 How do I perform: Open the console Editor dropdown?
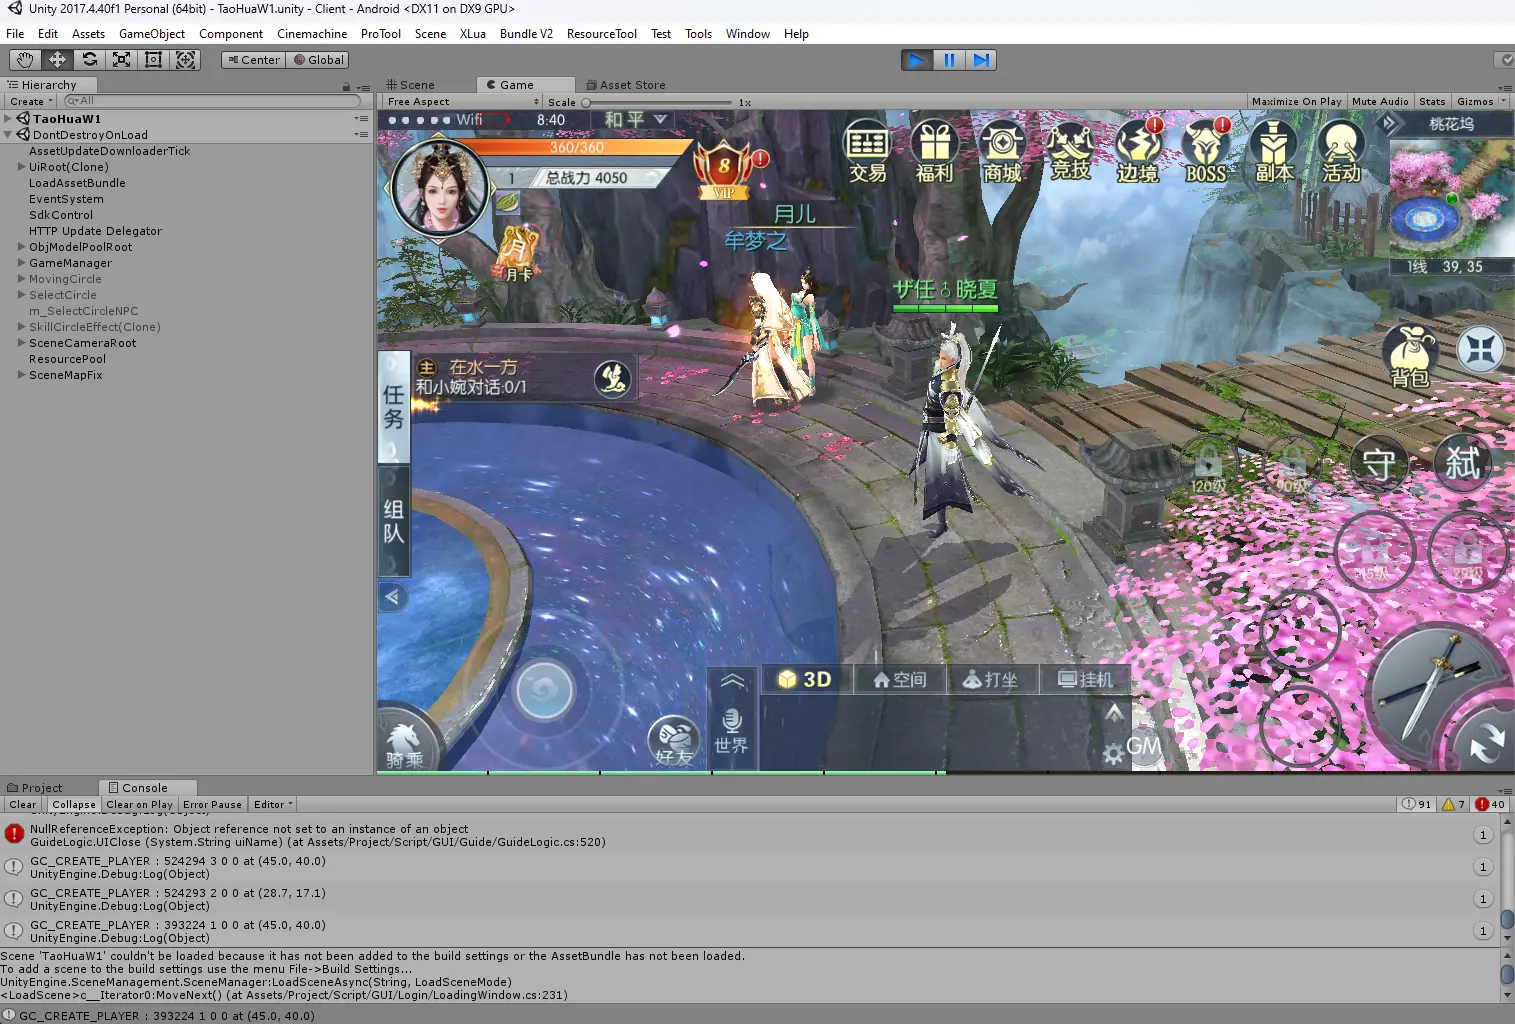point(273,804)
